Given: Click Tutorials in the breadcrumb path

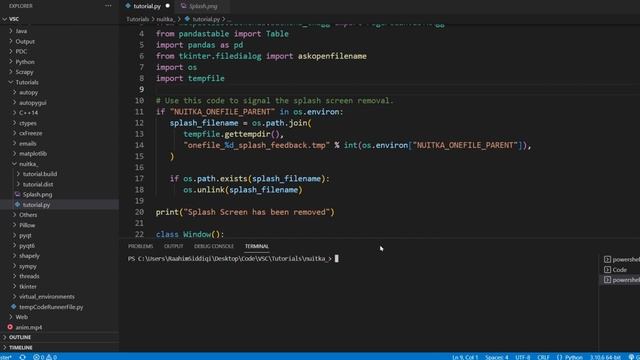Looking at the screenshot, I should click(x=138, y=19).
